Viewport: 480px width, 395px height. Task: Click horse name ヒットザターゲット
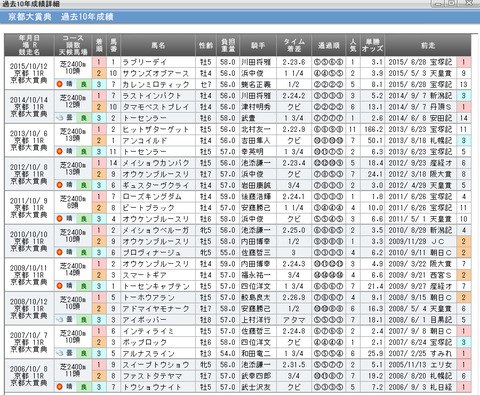pyautogui.click(x=156, y=129)
